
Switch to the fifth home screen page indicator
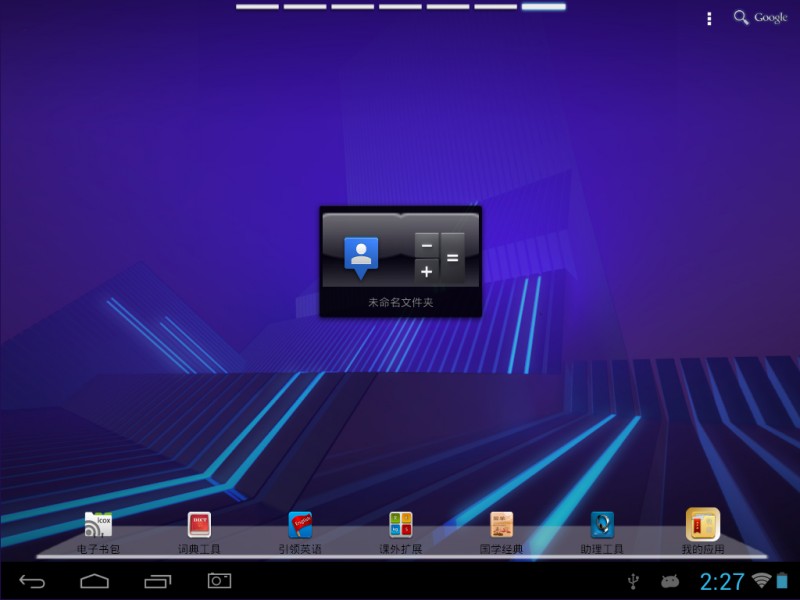[448, 7]
